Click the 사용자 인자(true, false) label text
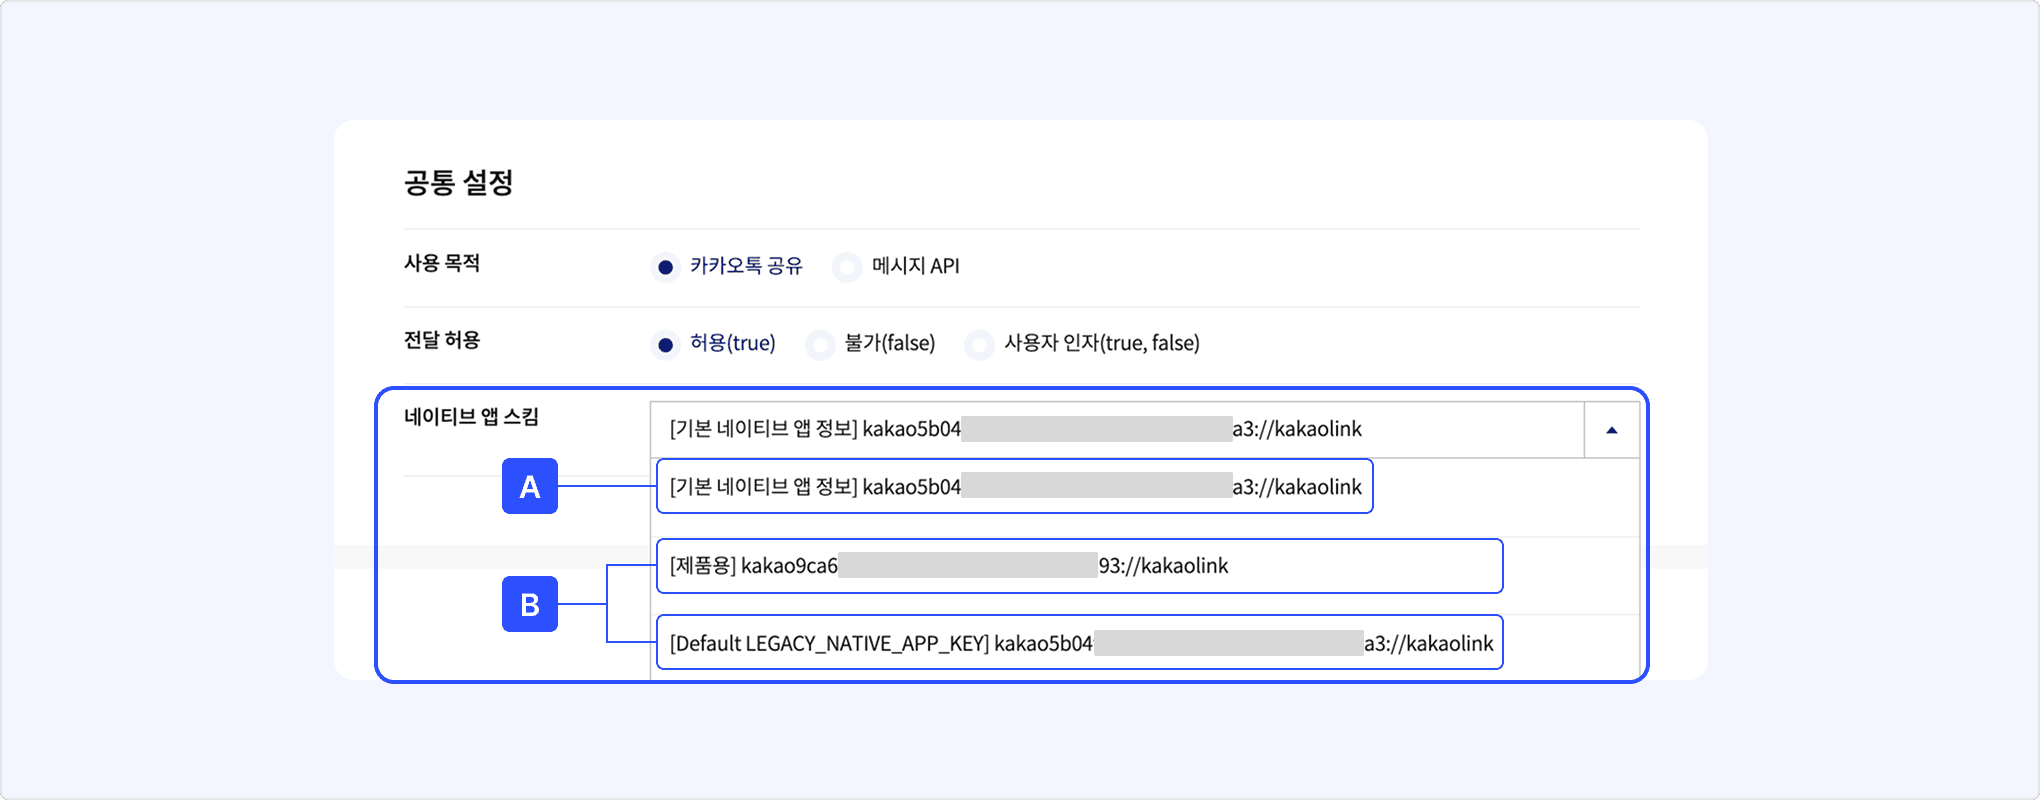The height and width of the screenshot is (800, 2040). click(1101, 343)
